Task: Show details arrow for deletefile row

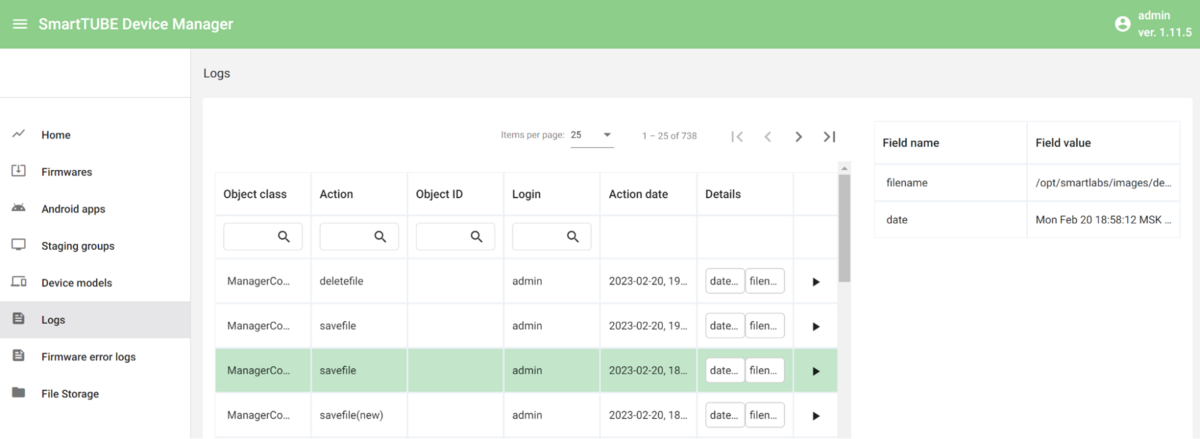Action: pos(816,282)
